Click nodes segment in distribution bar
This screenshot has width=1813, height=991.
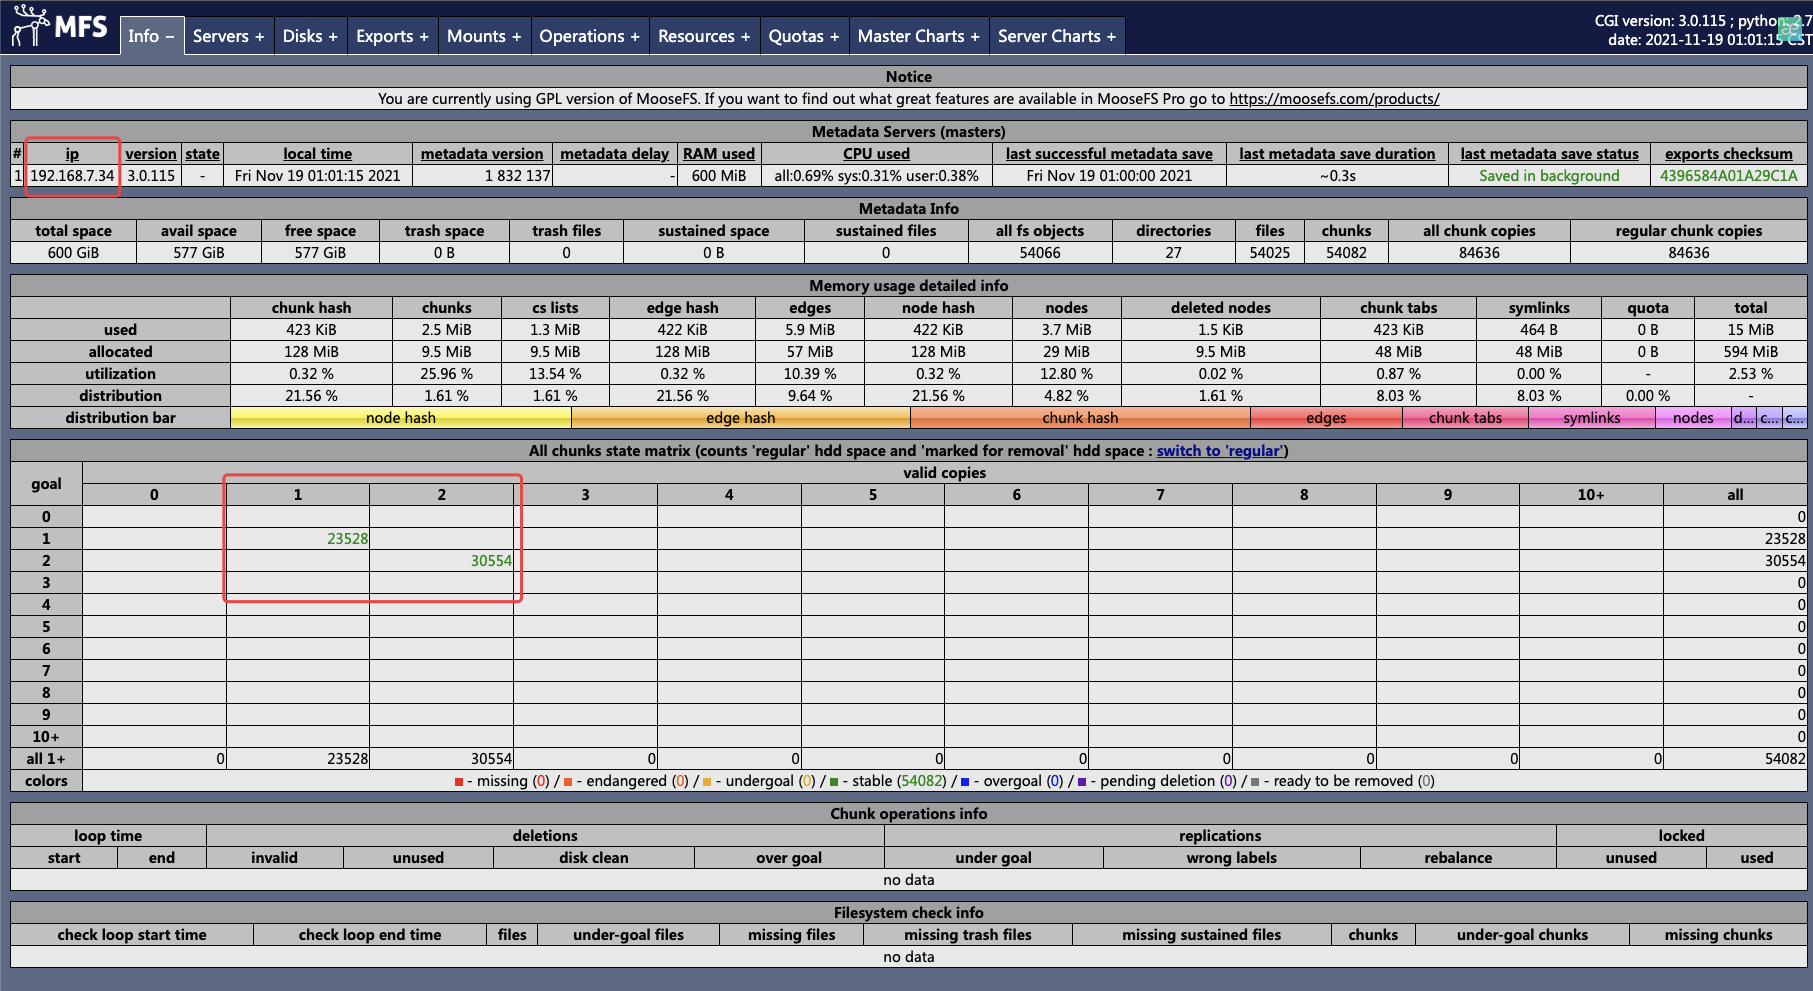(1694, 418)
